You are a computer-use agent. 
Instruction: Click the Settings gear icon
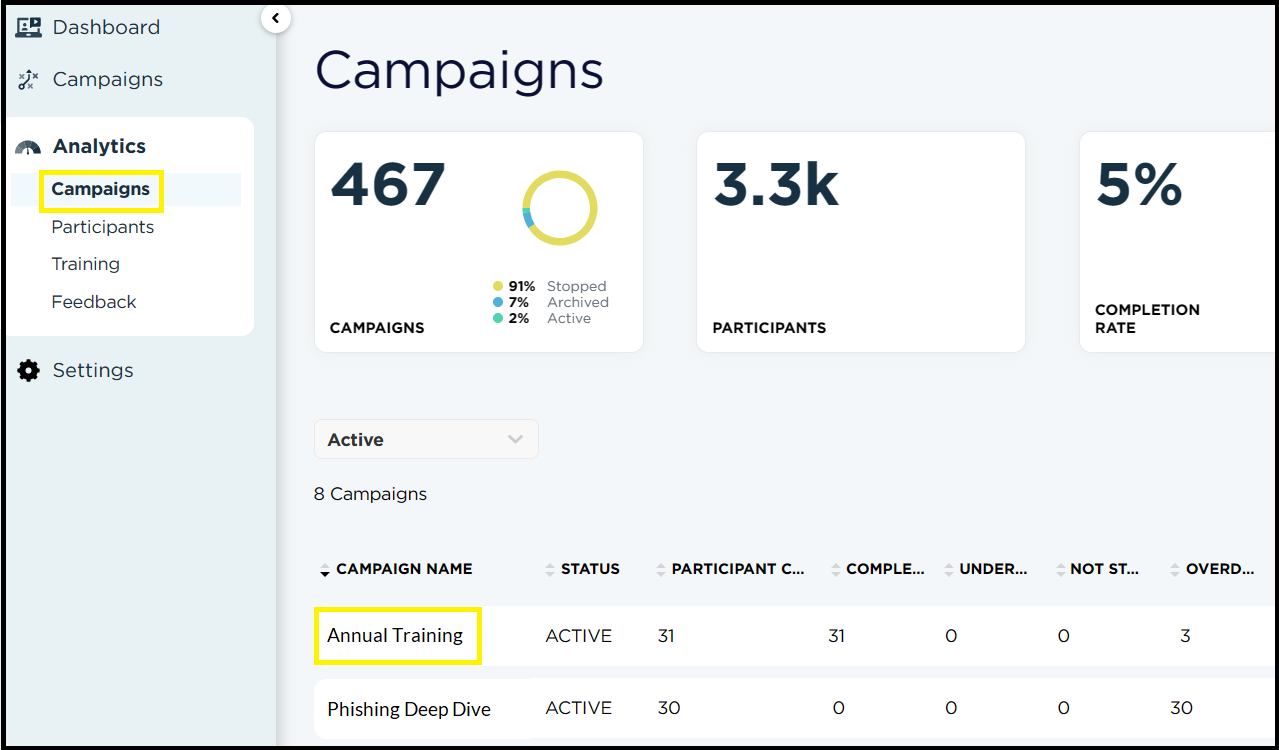28,371
